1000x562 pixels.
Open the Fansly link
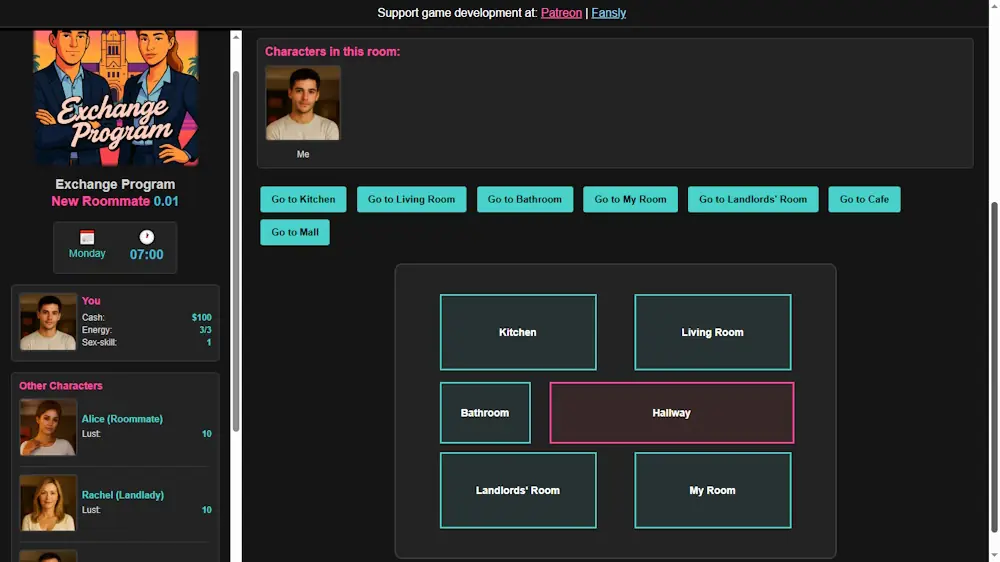coord(608,13)
